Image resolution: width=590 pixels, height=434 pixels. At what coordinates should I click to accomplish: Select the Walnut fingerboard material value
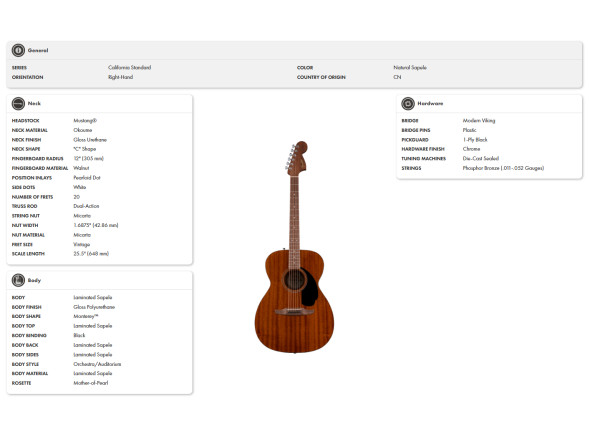(81, 168)
